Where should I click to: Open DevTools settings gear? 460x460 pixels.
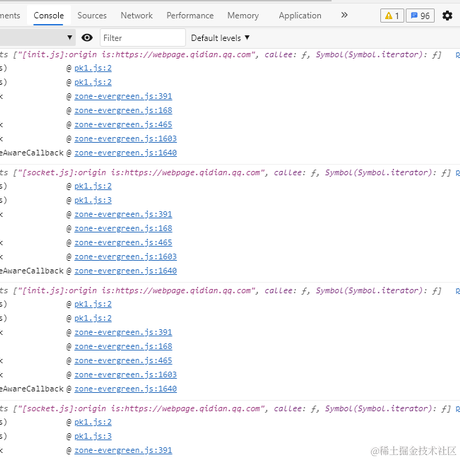pyautogui.click(x=447, y=15)
